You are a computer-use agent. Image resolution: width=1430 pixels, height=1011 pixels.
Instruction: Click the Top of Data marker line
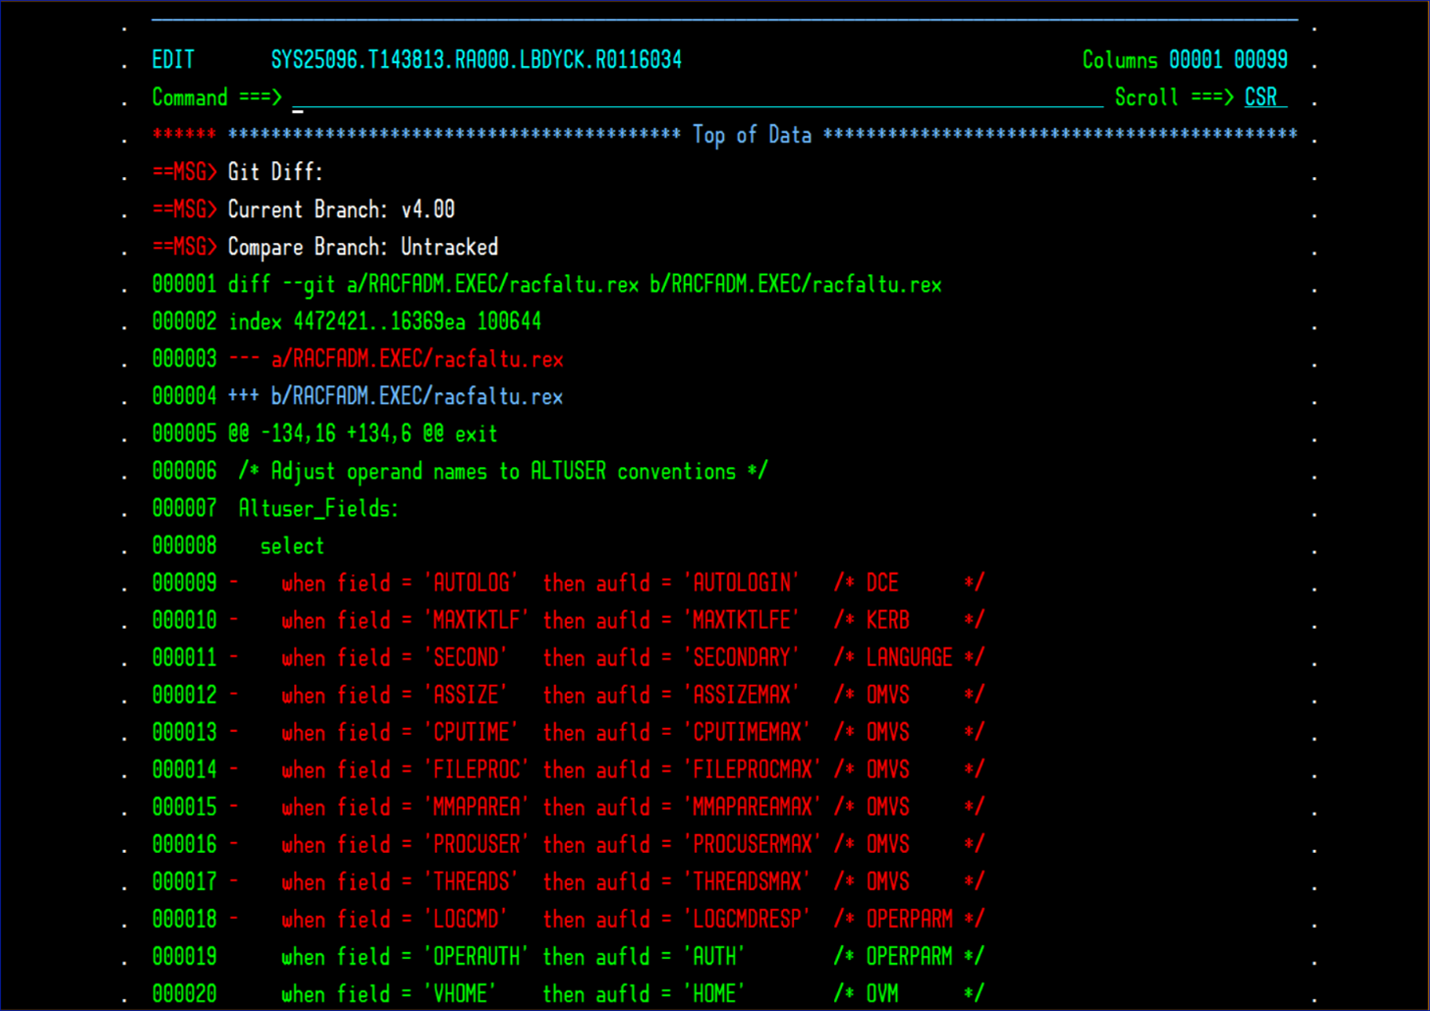[x=751, y=134]
